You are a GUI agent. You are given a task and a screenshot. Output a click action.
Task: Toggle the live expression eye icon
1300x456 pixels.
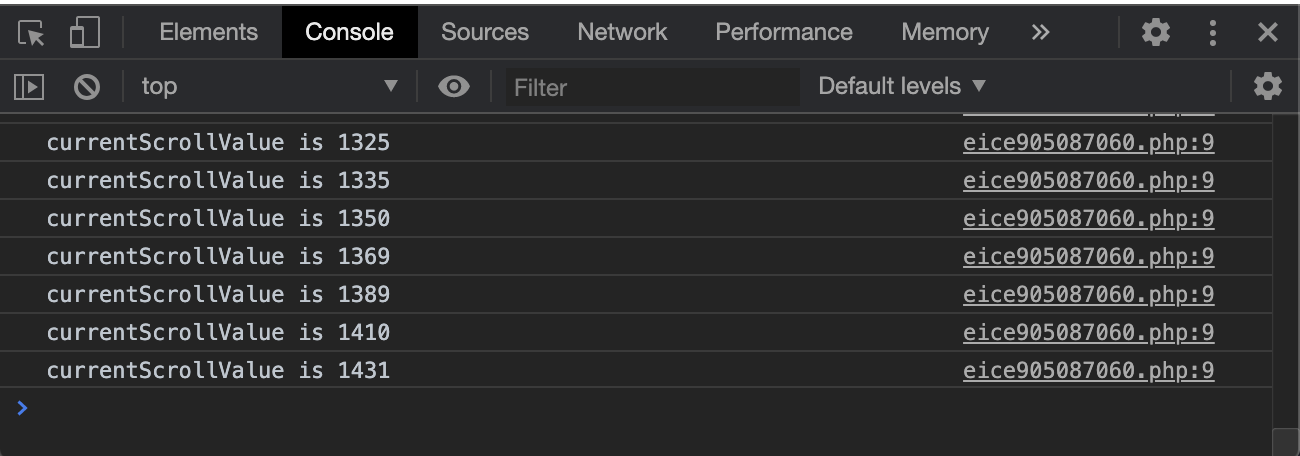[x=454, y=87]
